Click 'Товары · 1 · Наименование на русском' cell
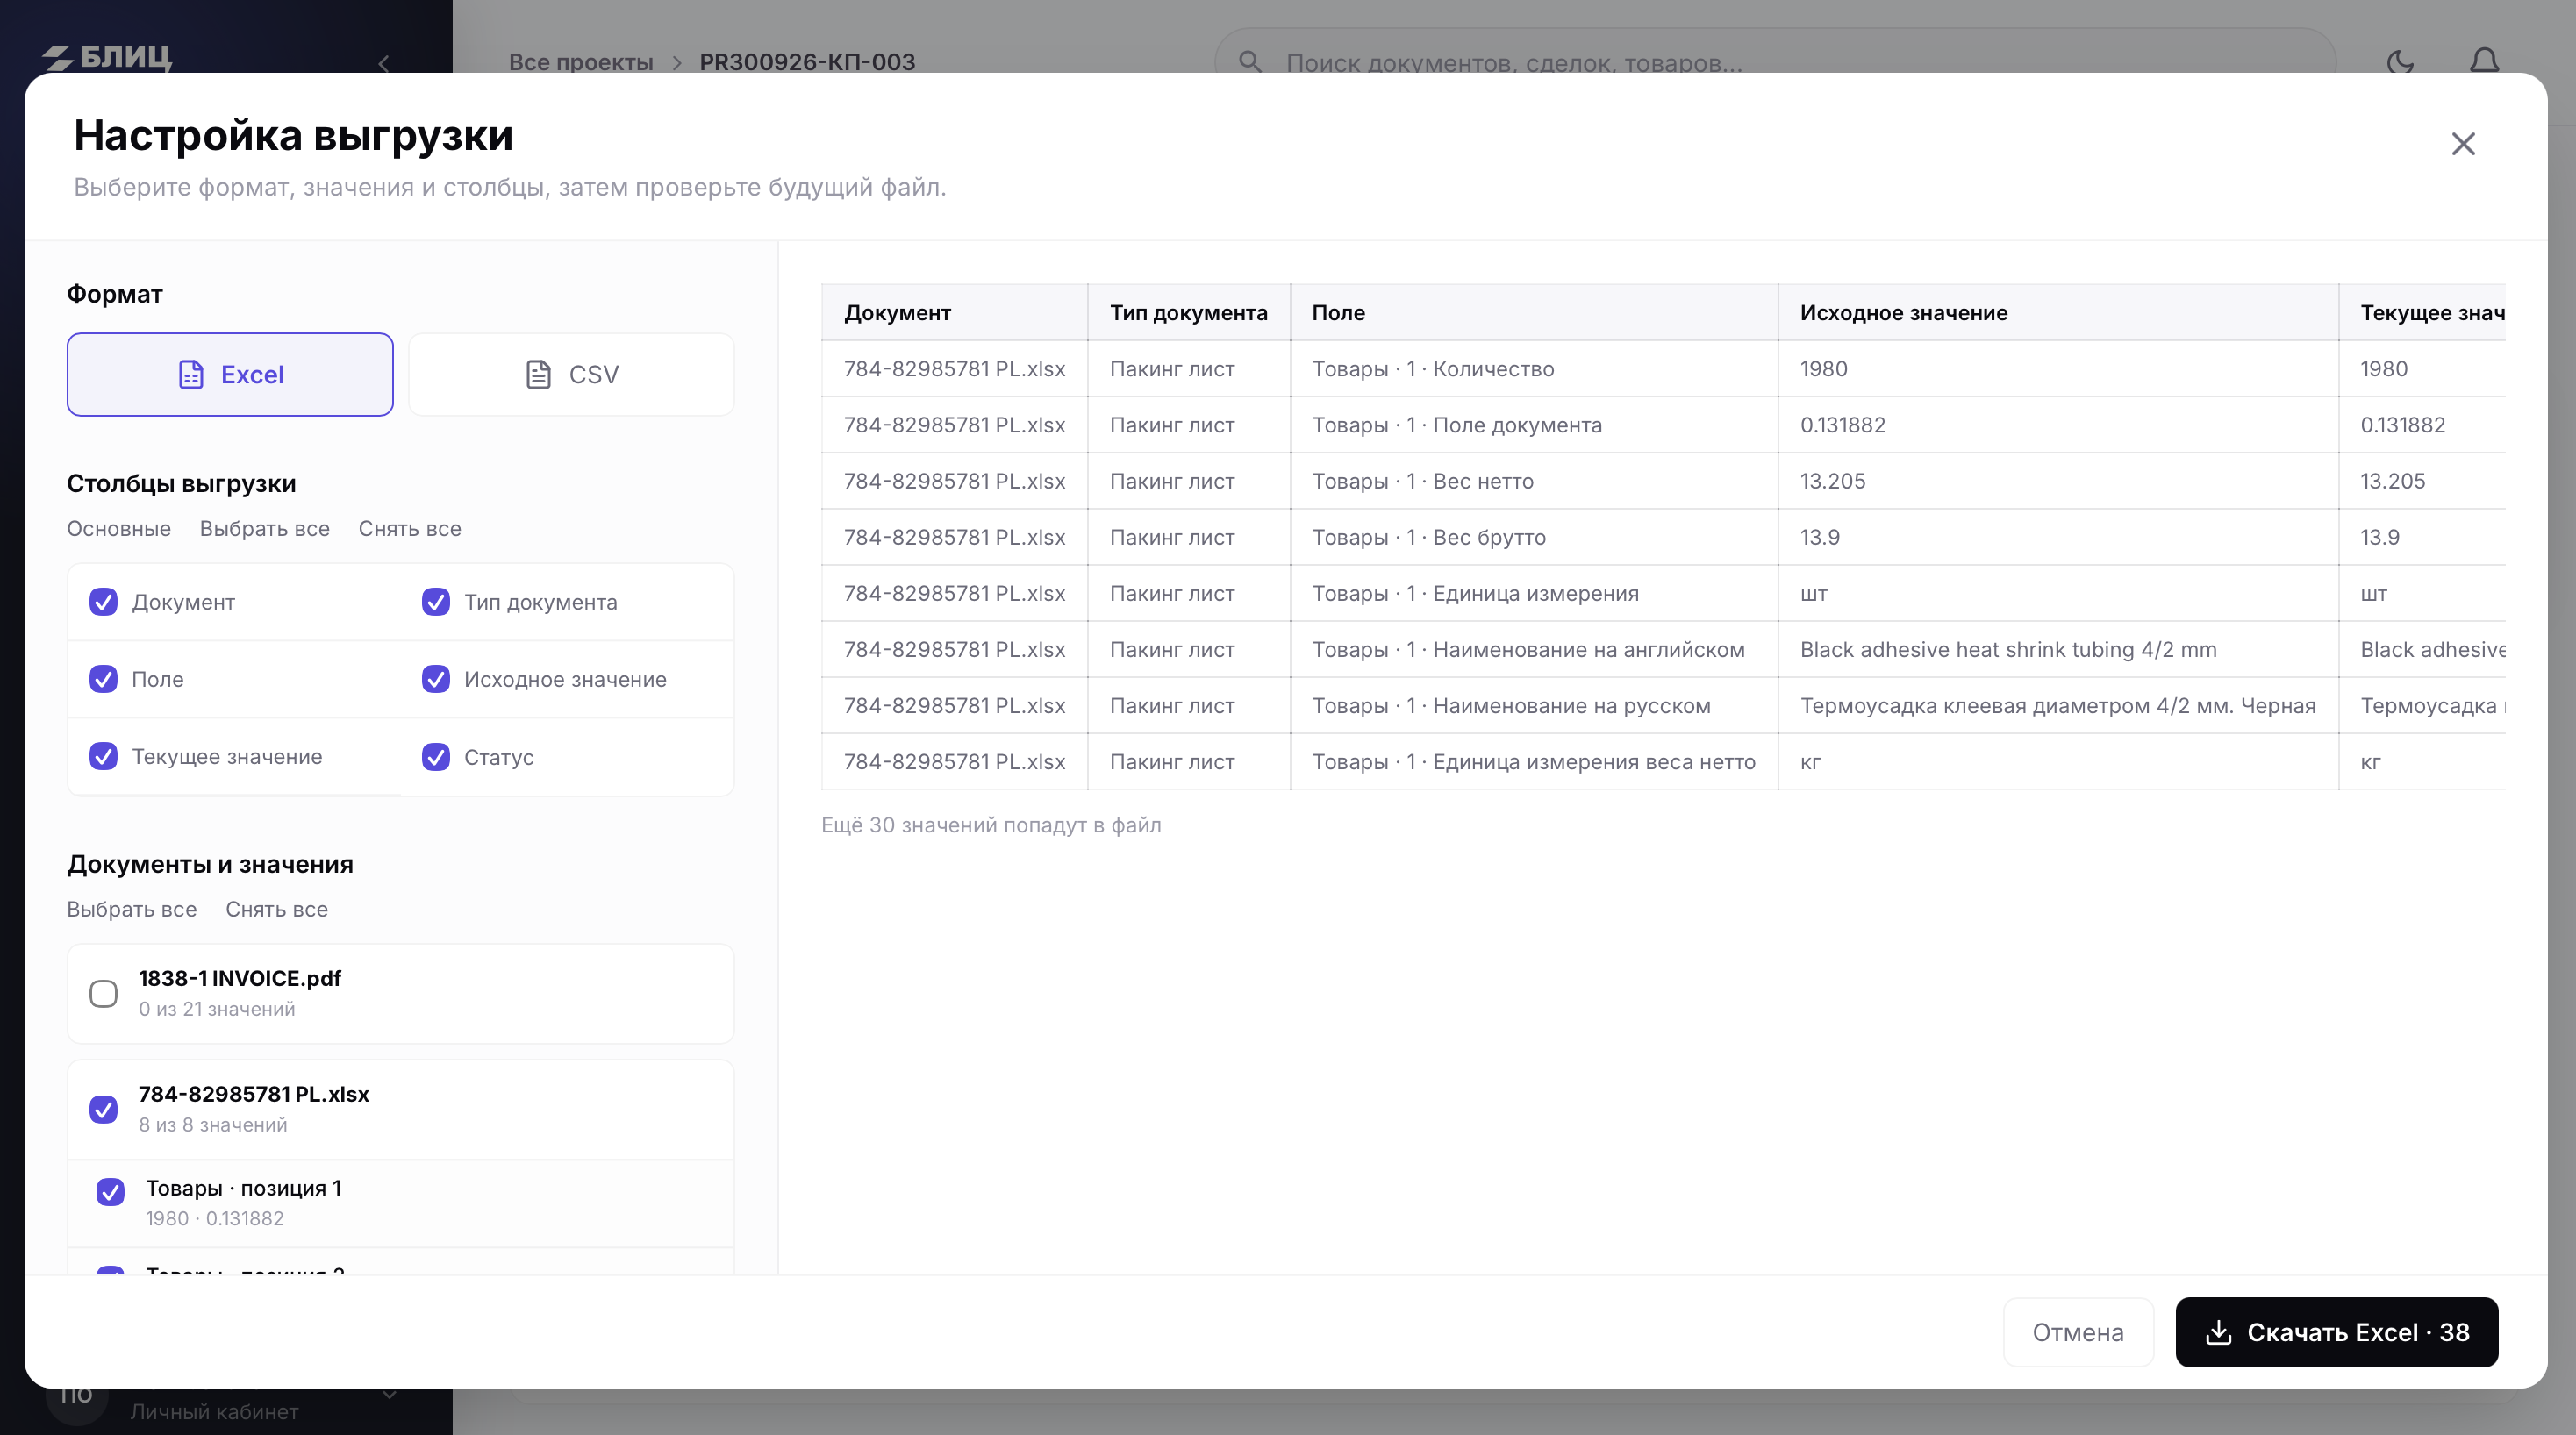Viewport: 2576px width, 1435px height. (x=1534, y=706)
